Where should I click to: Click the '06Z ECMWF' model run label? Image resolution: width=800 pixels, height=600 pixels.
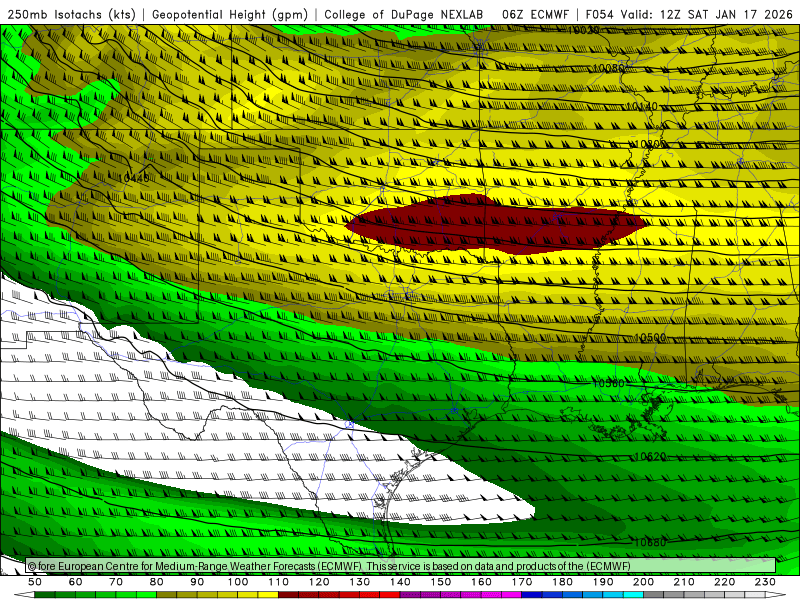535,14
